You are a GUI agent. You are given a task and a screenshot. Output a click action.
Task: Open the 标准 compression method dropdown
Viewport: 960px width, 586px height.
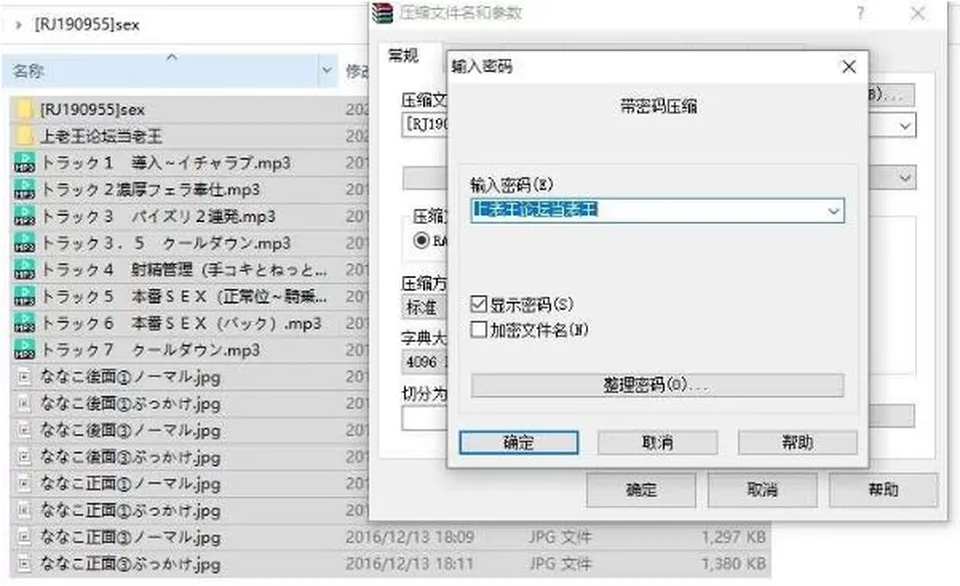424,307
